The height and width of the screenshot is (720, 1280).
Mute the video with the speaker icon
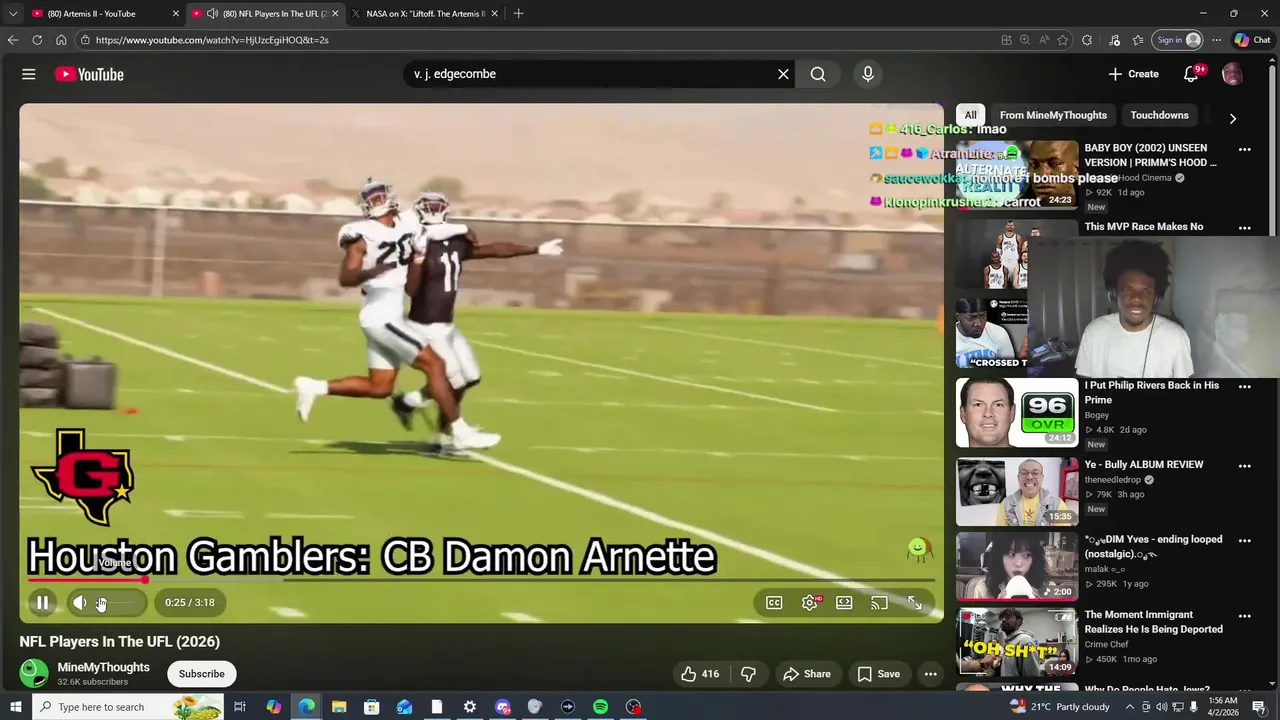(x=79, y=602)
